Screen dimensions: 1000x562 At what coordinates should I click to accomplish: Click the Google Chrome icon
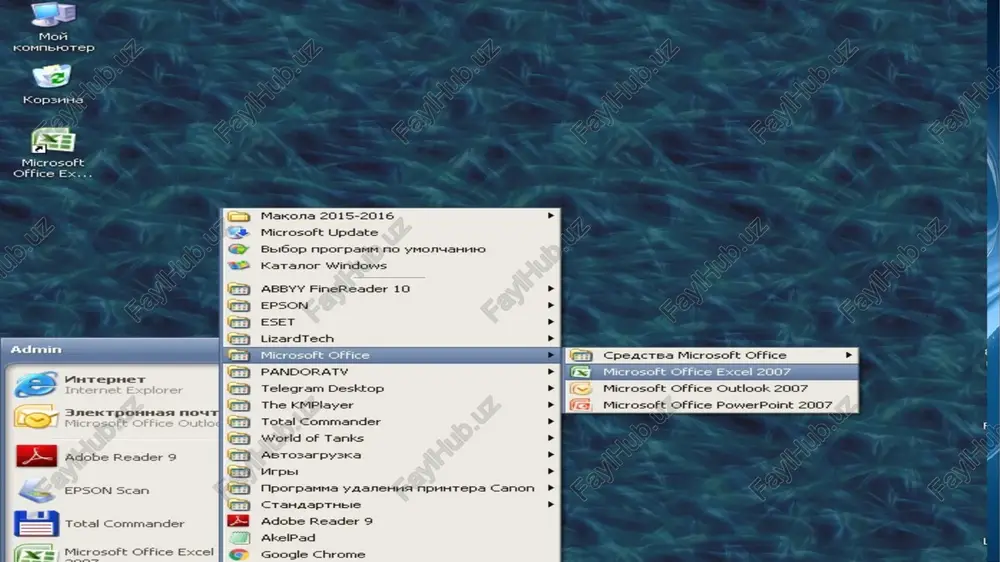click(239, 554)
